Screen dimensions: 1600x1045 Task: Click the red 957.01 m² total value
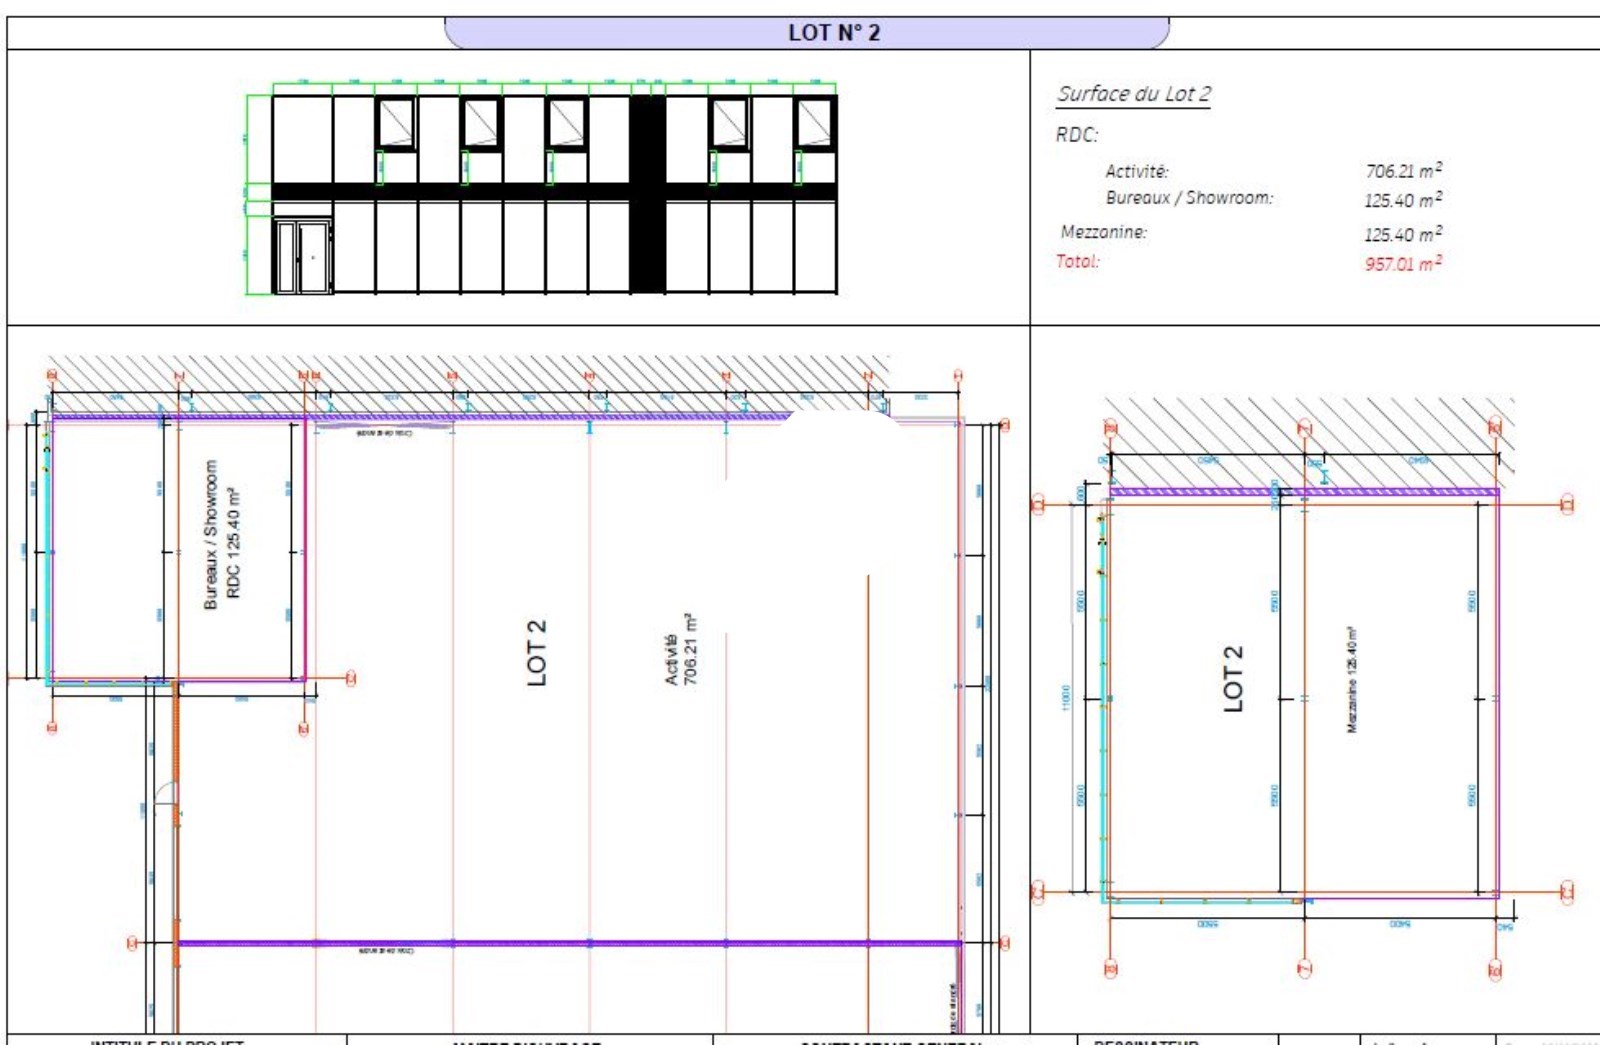[x=1402, y=263]
